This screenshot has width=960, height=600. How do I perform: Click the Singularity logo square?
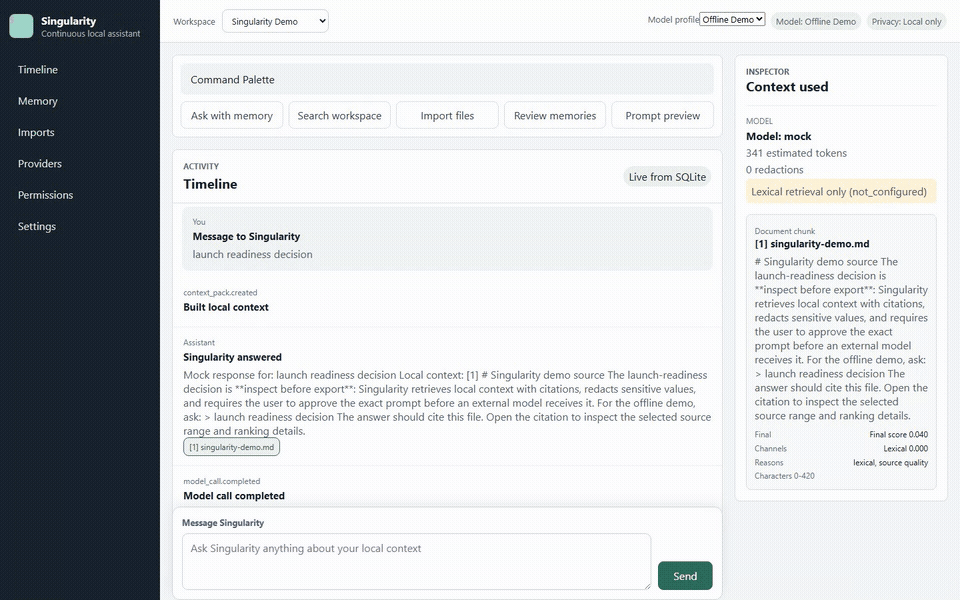pyautogui.click(x=21, y=26)
